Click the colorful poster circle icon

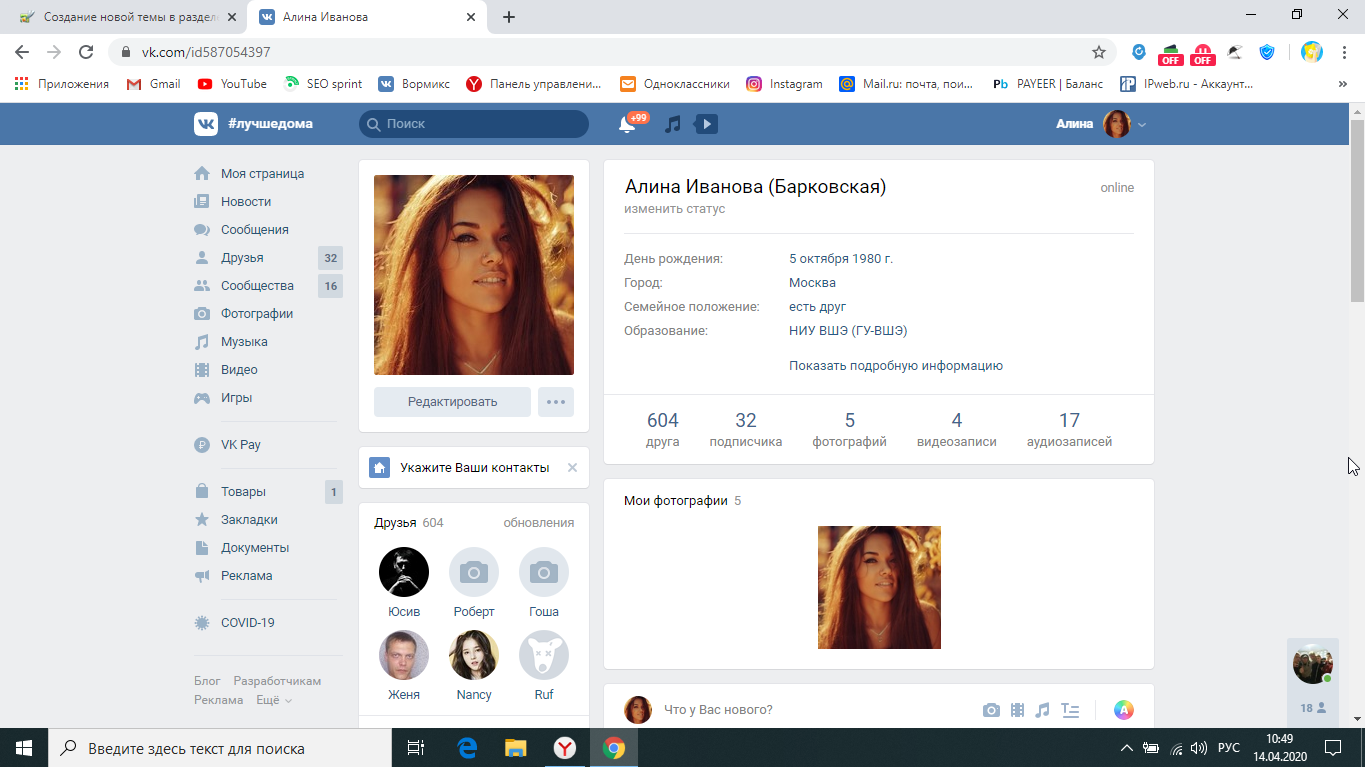click(1124, 710)
